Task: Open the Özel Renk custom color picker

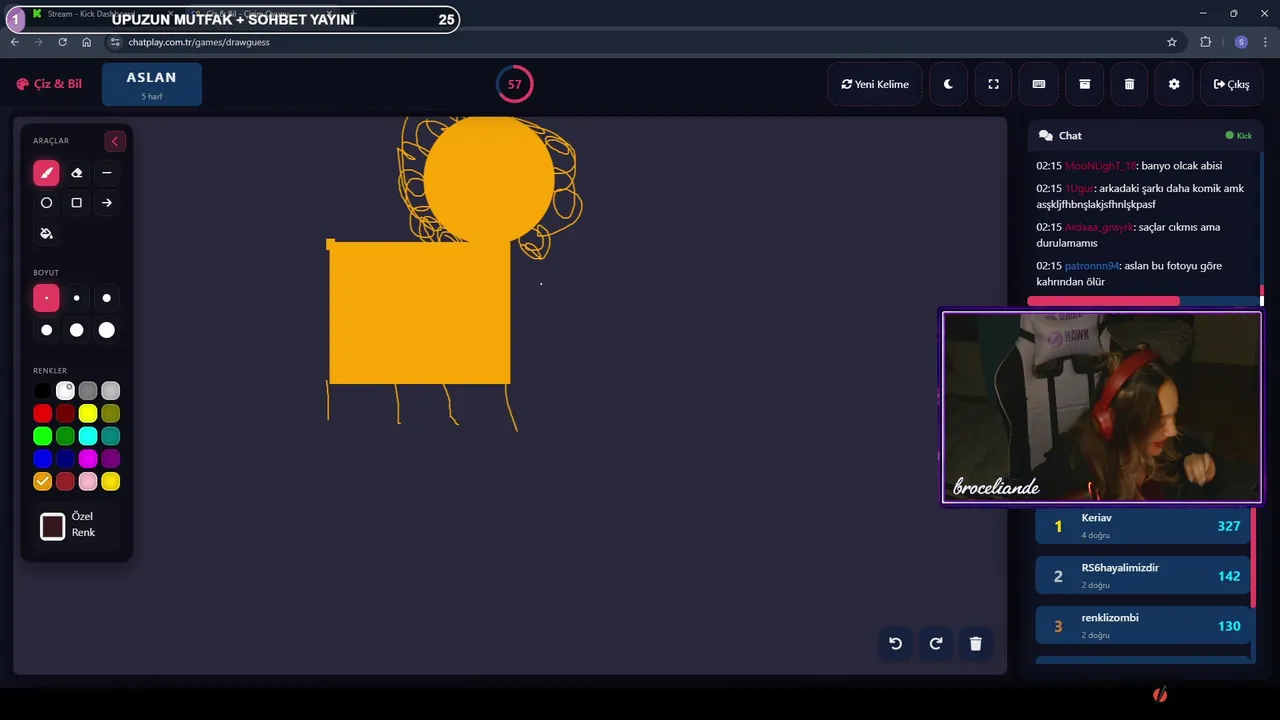Action: click(53, 526)
